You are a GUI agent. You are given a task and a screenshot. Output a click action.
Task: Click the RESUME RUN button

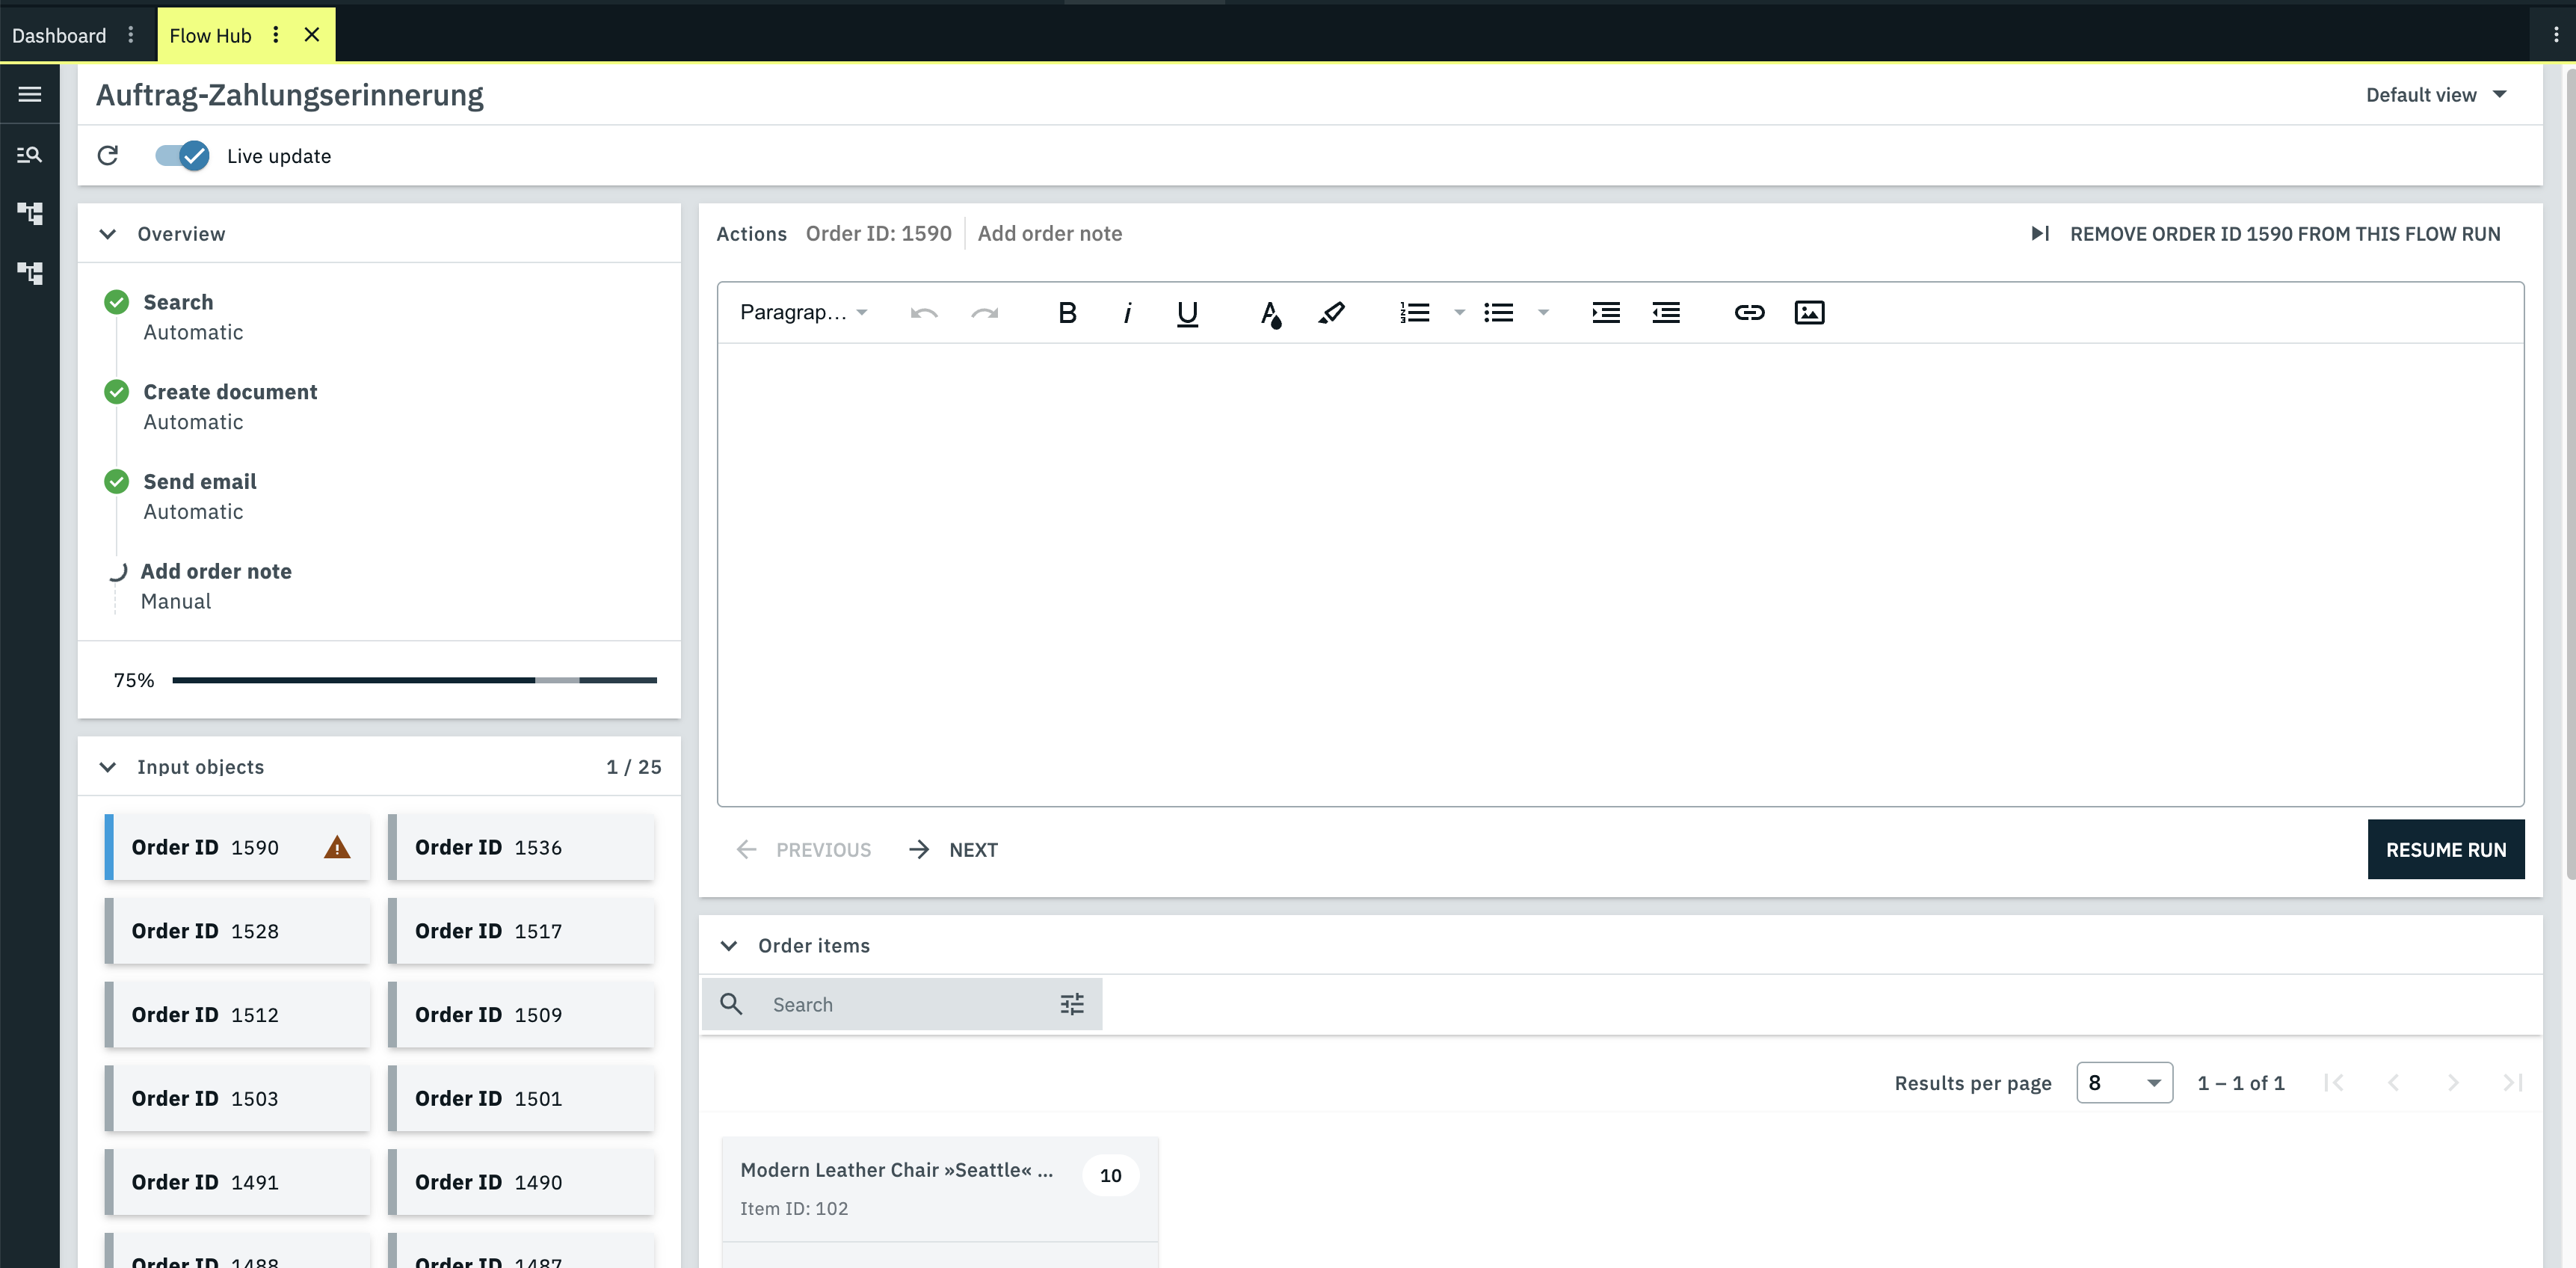coord(2445,849)
